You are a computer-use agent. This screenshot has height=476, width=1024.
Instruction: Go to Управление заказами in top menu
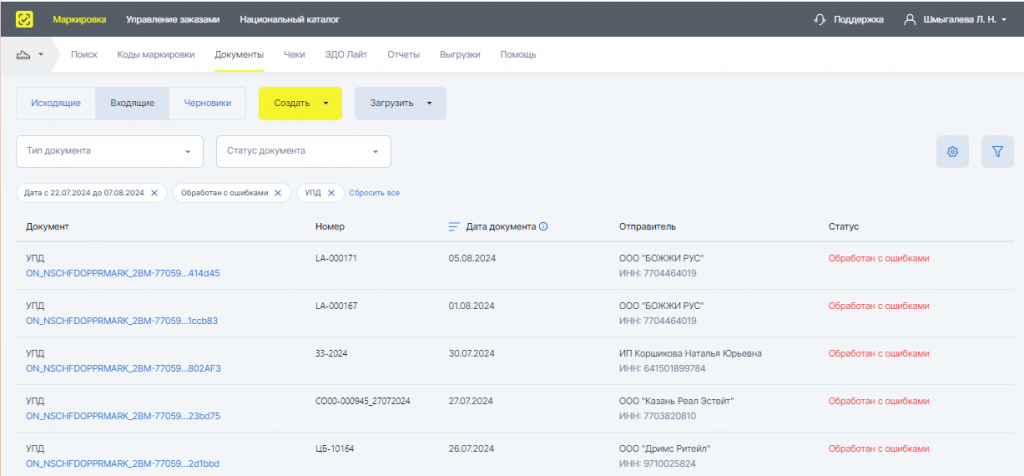click(173, 19)
